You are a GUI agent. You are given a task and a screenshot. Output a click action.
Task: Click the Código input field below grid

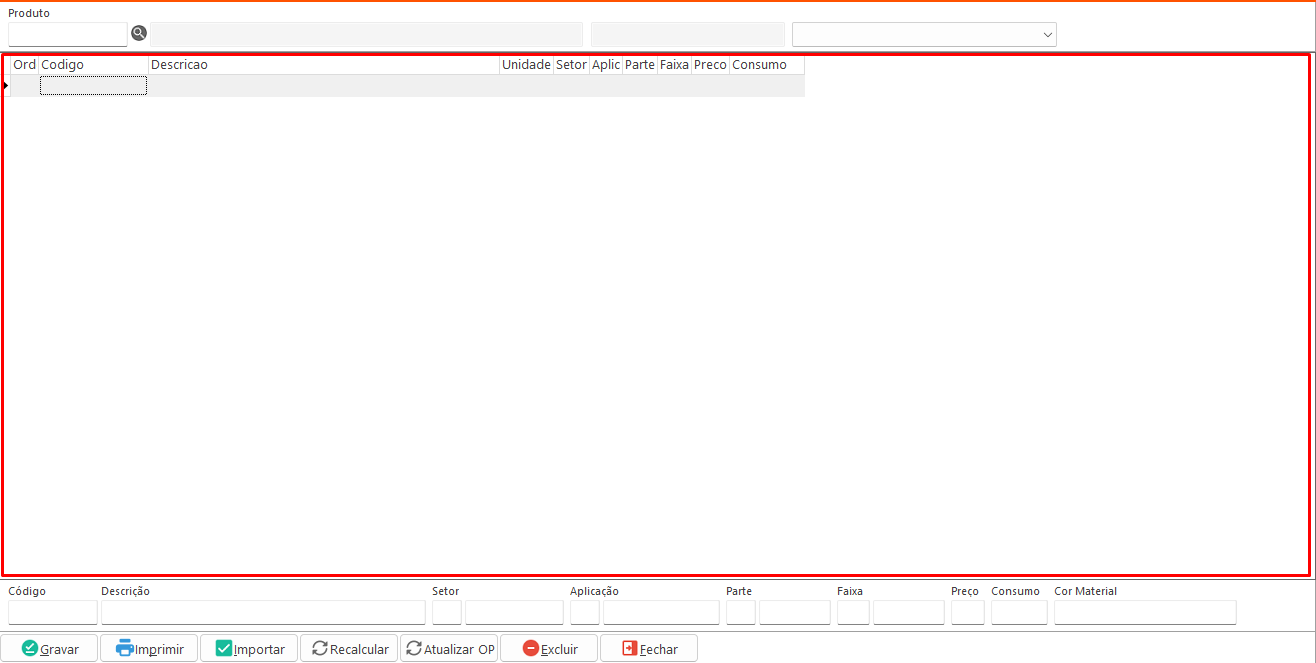[53, 612]
